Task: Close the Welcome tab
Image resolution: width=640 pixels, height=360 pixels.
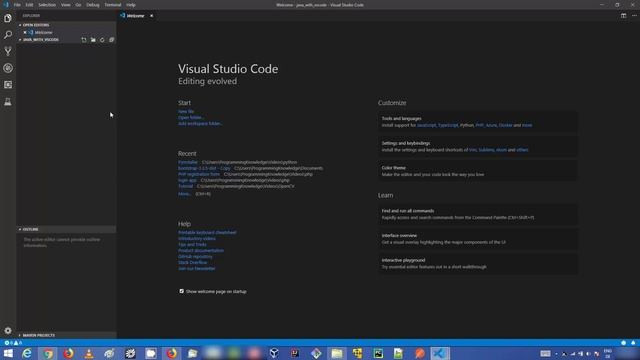Action: (151, 16)
